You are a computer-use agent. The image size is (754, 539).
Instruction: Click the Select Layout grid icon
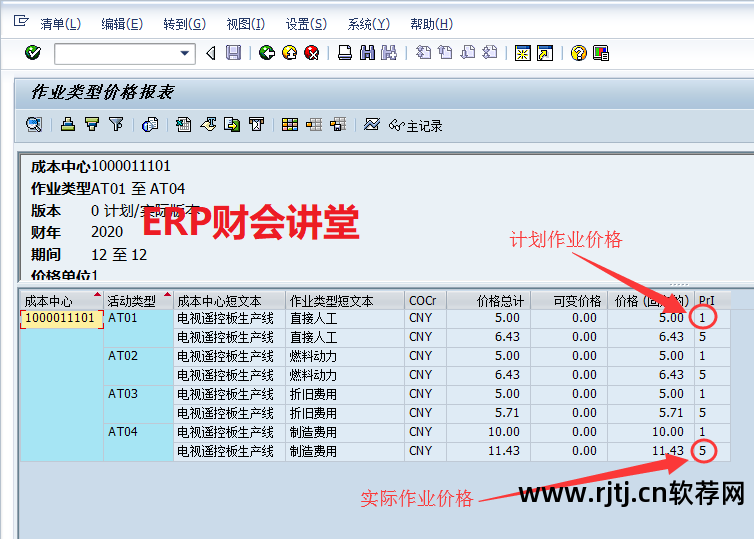[x=314, y=125]
